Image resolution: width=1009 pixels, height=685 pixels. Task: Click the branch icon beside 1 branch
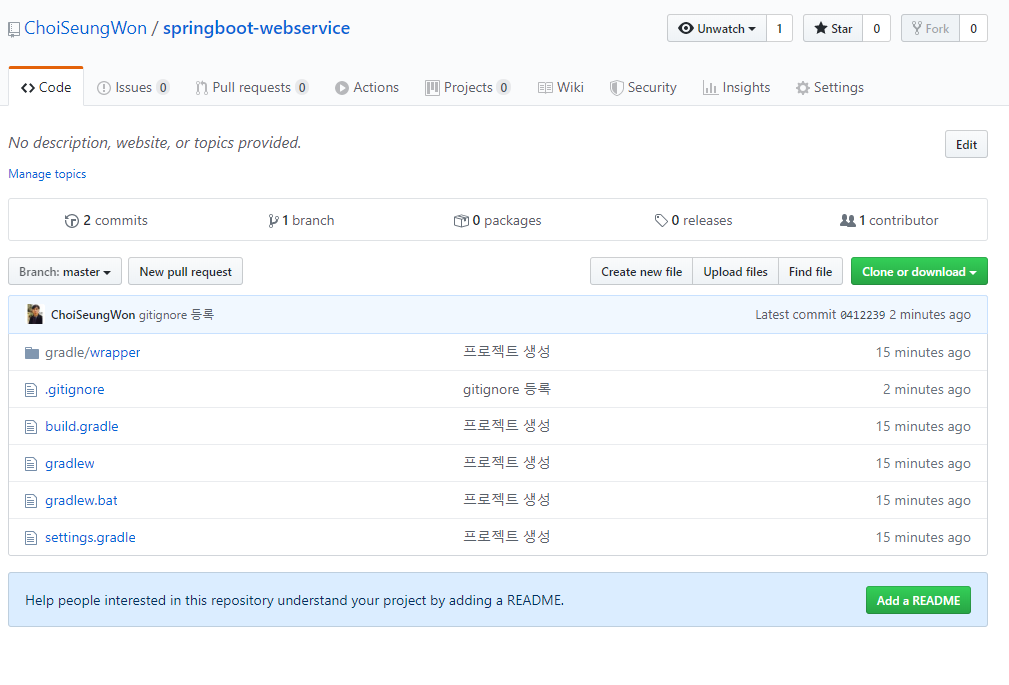(x=273, y=221)
